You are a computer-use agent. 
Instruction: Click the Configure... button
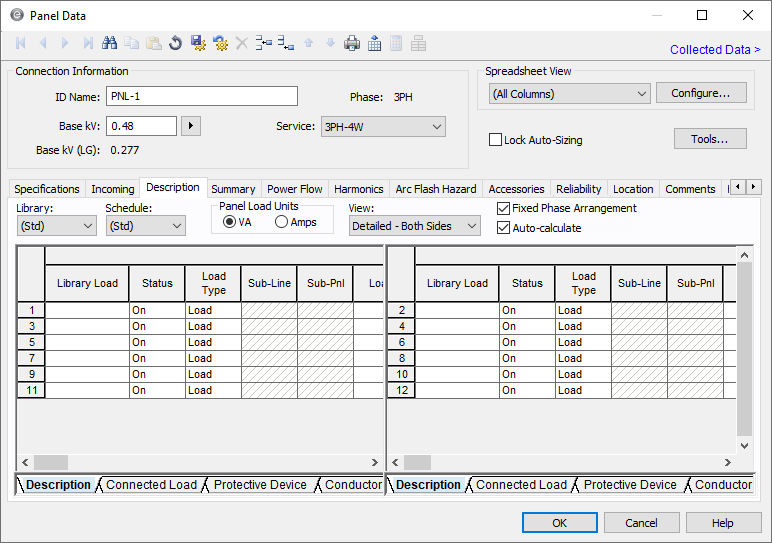pyautogui.click(x=701, y=93)
